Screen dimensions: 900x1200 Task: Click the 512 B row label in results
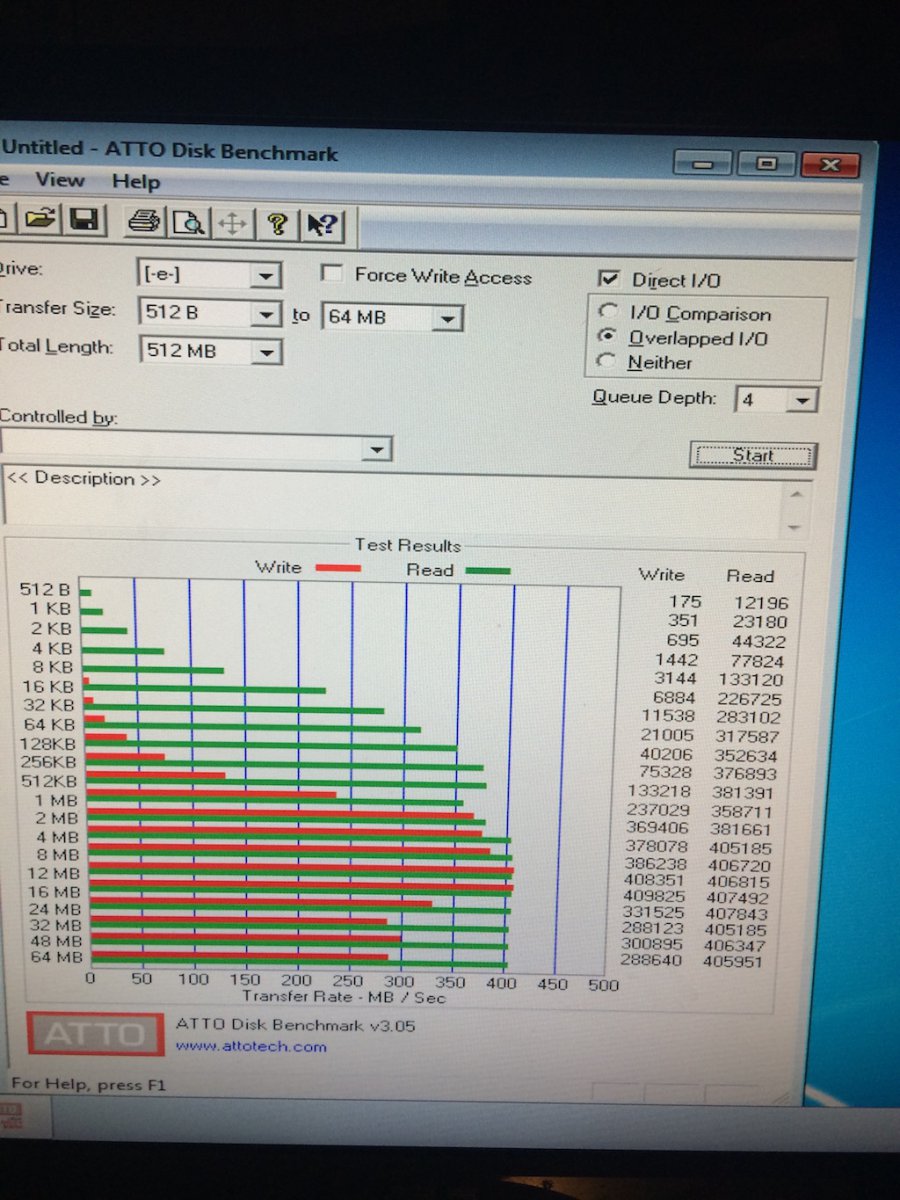[45, 589]
